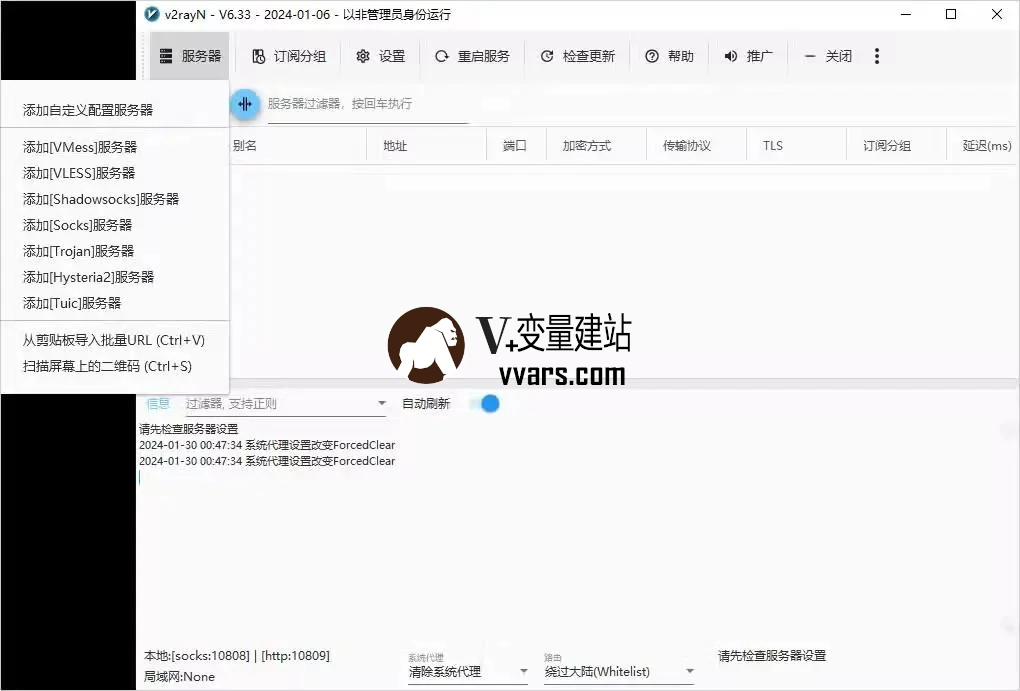
Task: Click the promotion speaker icon
Action: pos(731,57)
